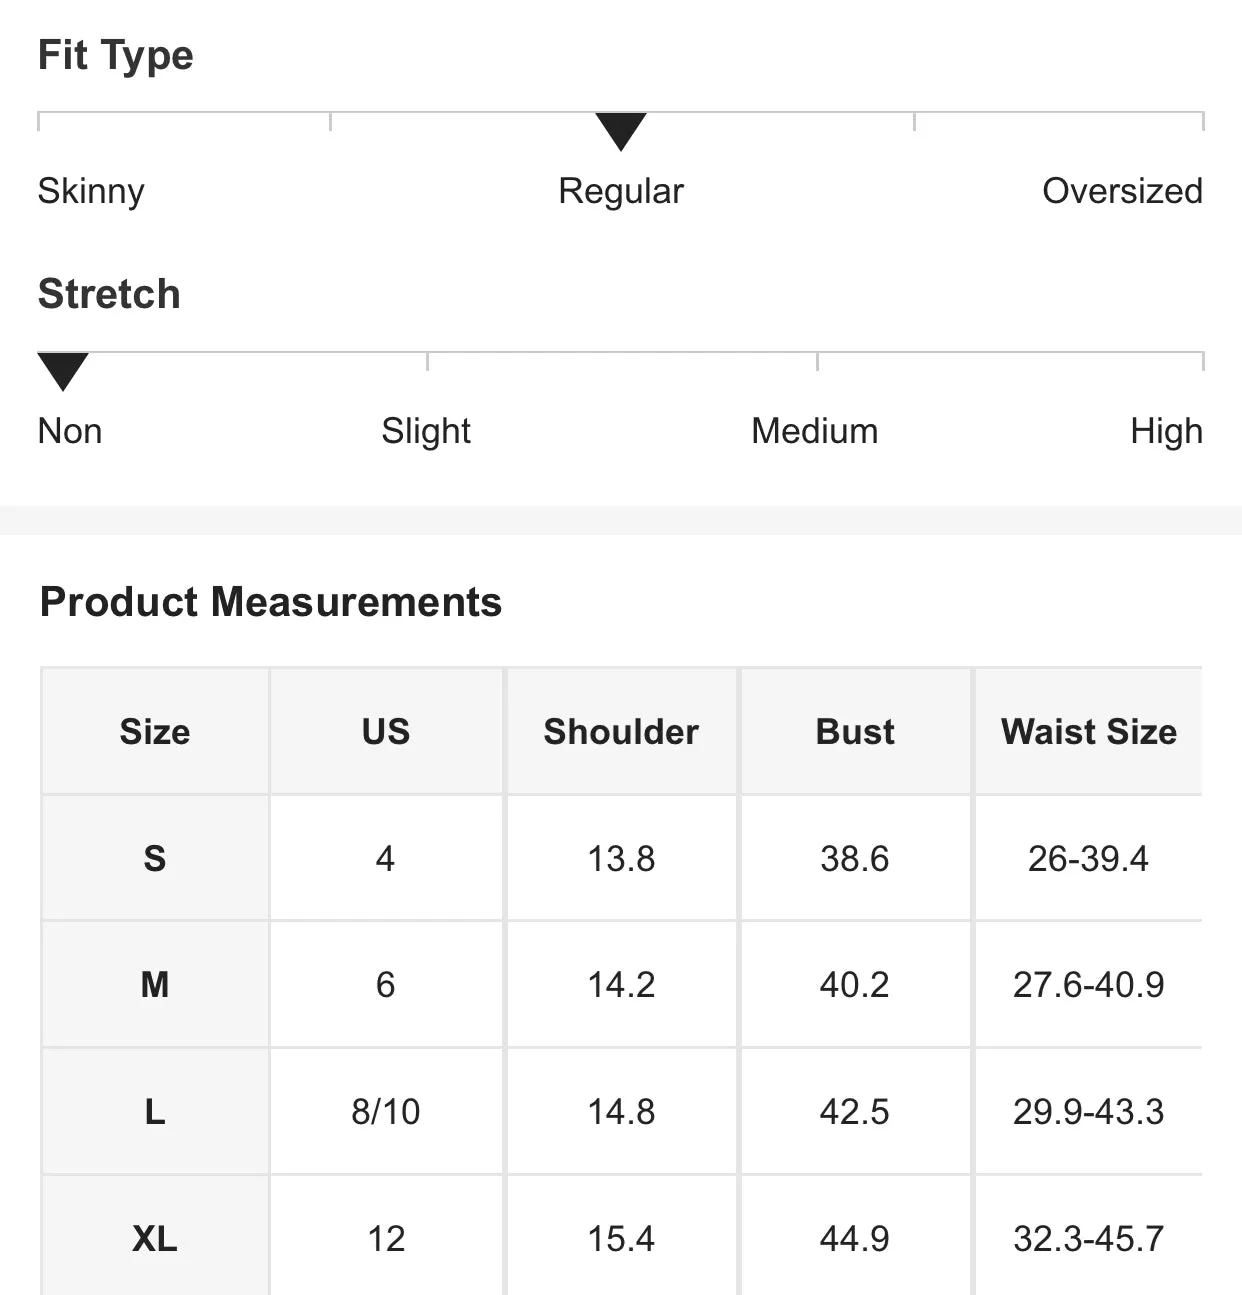Select the Oversized fit label
Image resolution: width=1242 pixels, height=1295 pixels.
pyautogui.click(x=1122, y=191)
